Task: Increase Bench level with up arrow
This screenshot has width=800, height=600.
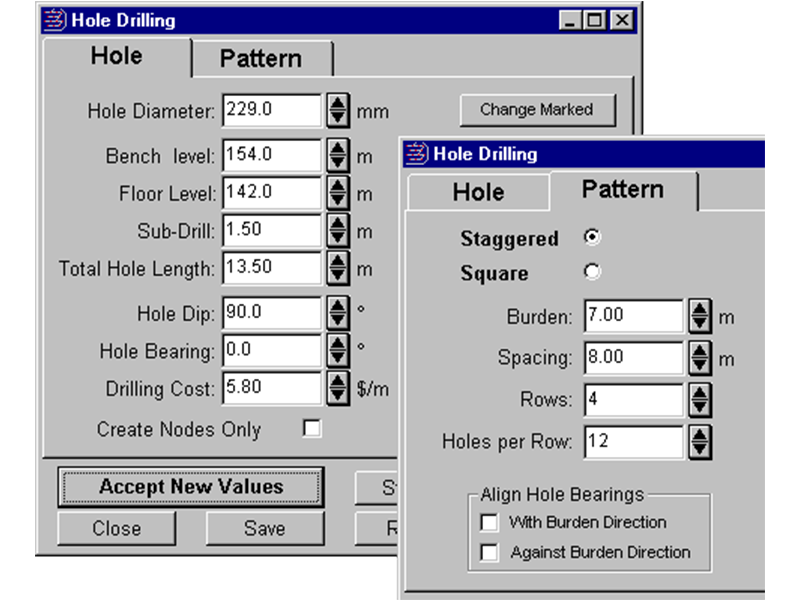Action: coord(338,147)
